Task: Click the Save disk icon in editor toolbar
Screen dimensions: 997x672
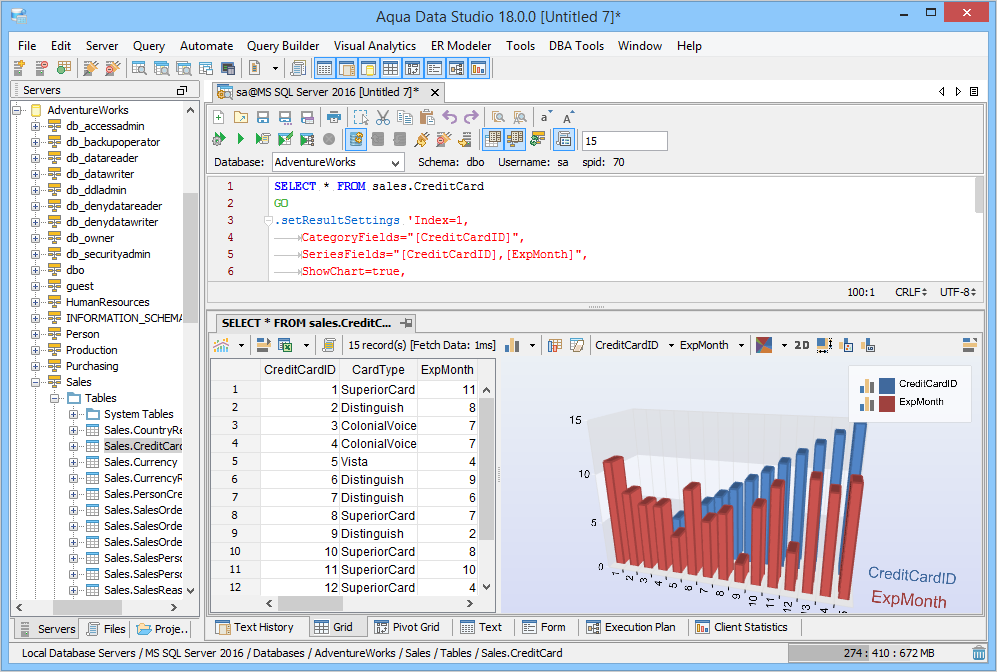Action: pos(263,118)
